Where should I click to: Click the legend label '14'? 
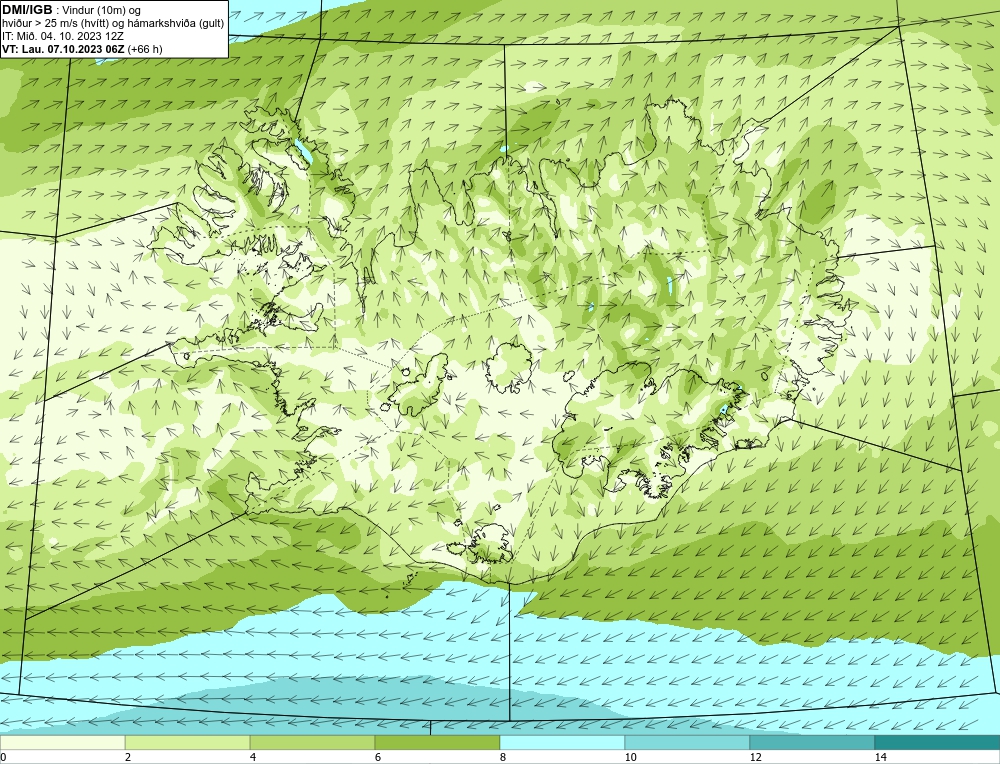point(881,757)
